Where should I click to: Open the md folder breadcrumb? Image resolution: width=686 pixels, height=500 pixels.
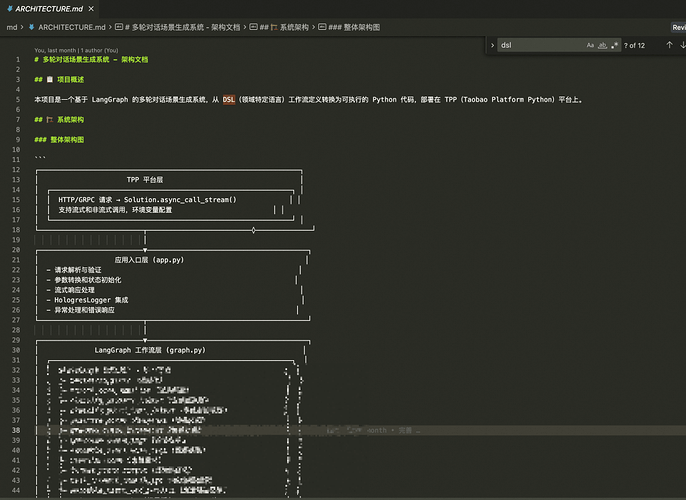(11, 27)
